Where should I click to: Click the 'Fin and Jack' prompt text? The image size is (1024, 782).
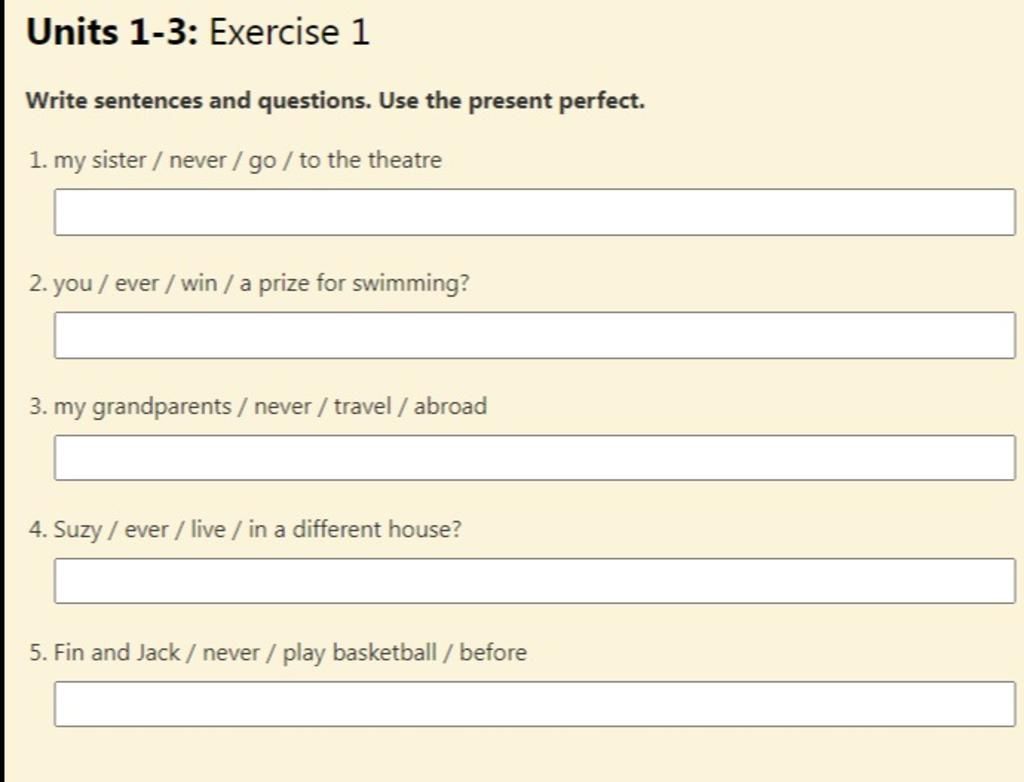tap(117, 652)
